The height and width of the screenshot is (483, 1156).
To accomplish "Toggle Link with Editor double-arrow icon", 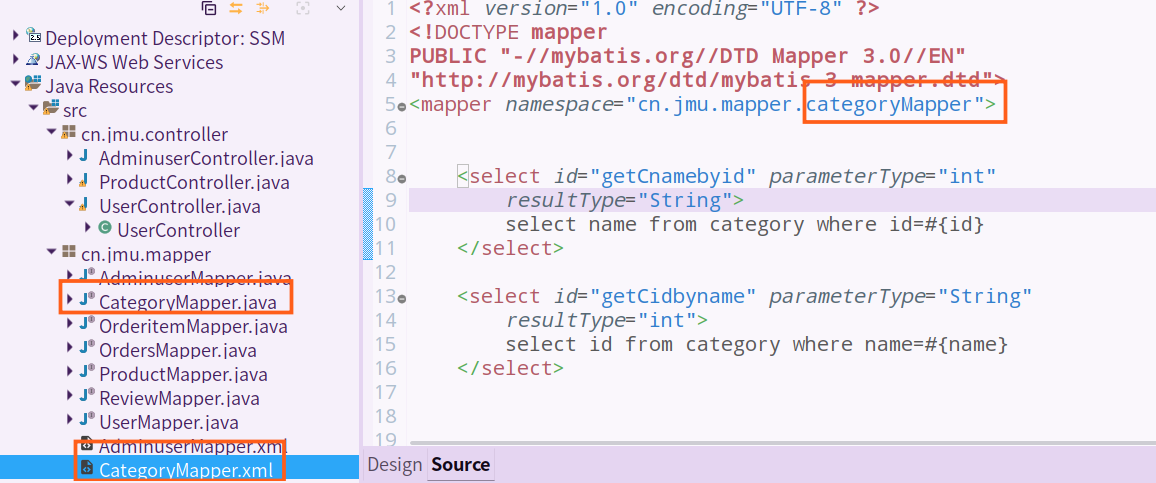I will coord(236,8).
